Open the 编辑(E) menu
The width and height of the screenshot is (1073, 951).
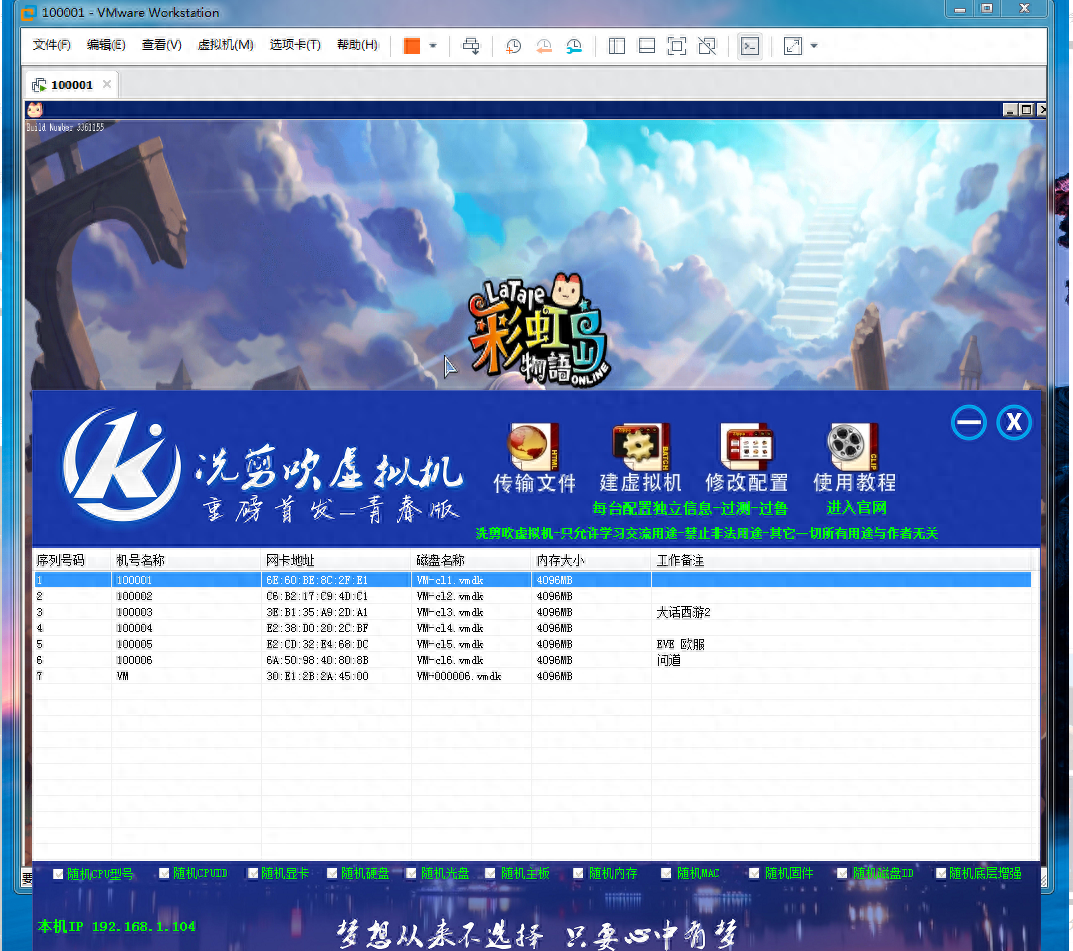106,45
